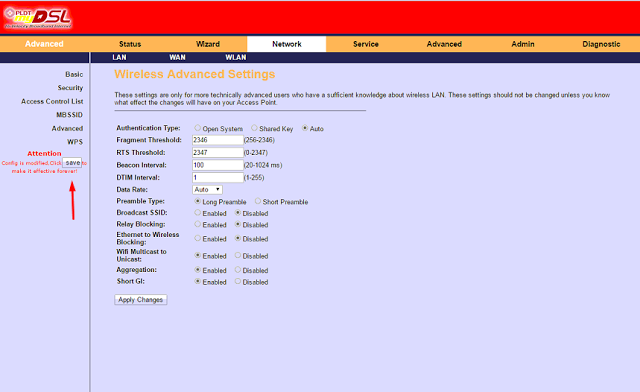Open the Status tab
The width and height of the screenshot is (640, 392).
coord(130,44)
